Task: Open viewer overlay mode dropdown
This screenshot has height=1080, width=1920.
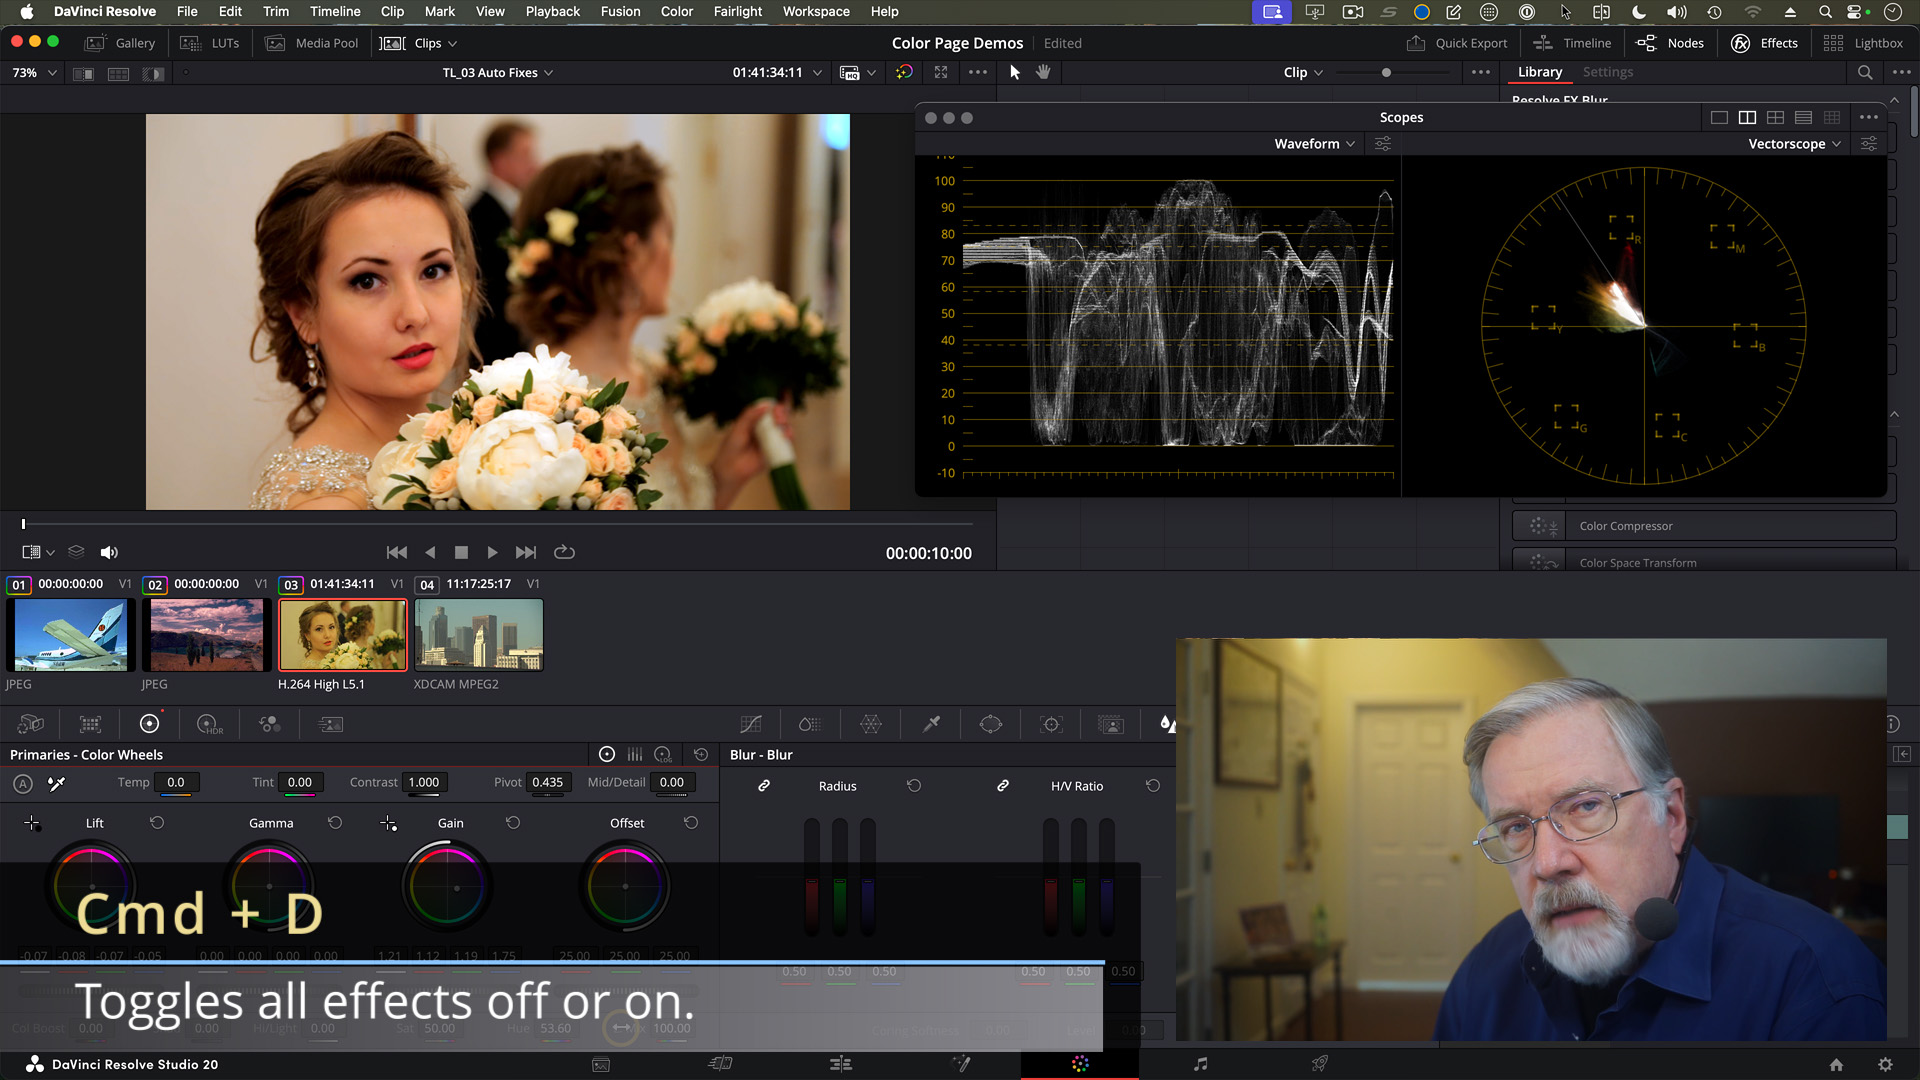Action: 37,552
